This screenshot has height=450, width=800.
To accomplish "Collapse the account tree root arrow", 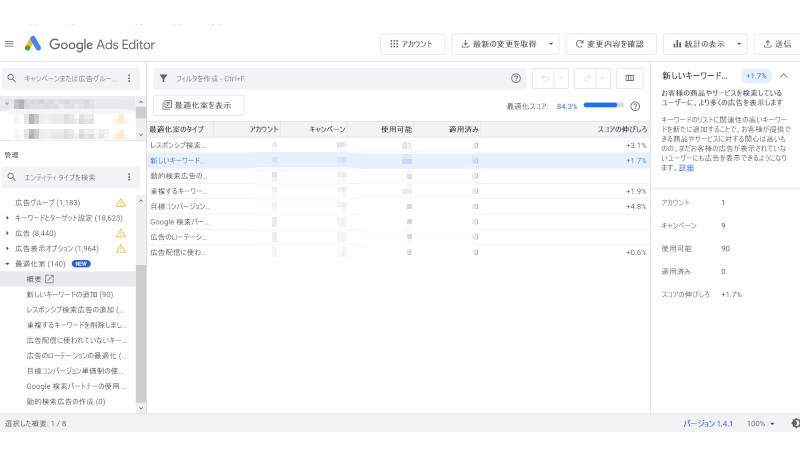I will click(7, 104).
